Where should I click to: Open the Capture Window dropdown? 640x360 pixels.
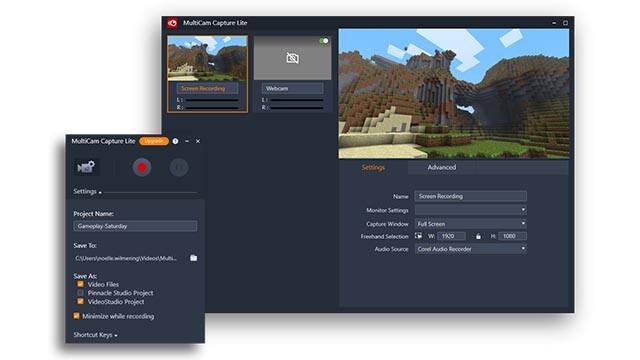click(471, 224)
